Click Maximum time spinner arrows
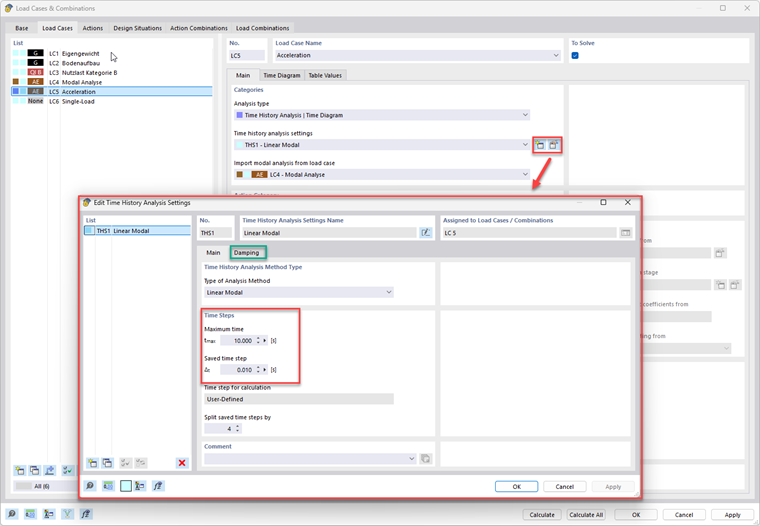The image size is (760, 526). pos(258,340)
